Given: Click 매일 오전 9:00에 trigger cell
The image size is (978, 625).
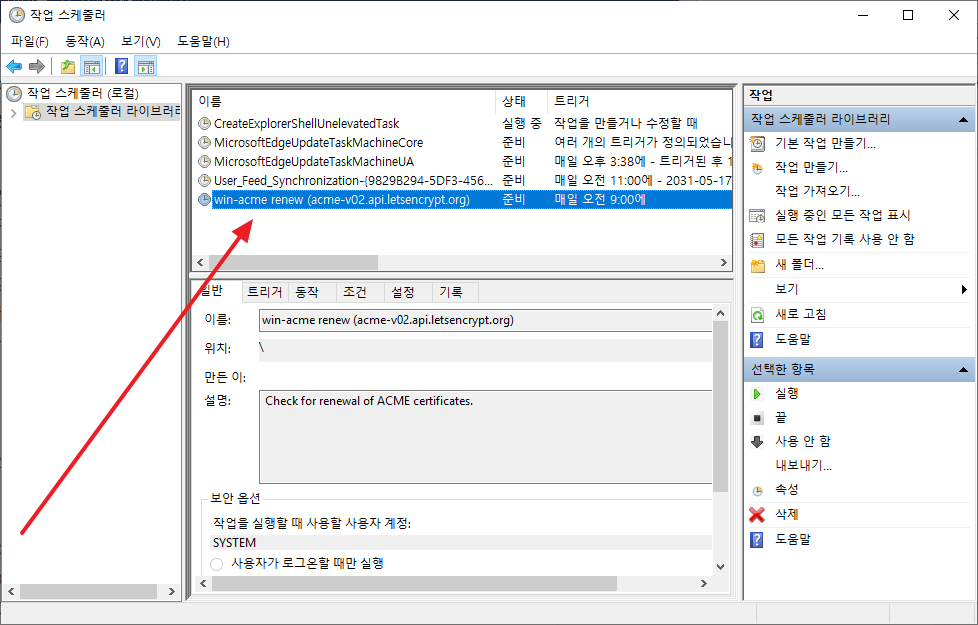Looking at the screenshot, I should pyautogui.click(x=600, y=200).
